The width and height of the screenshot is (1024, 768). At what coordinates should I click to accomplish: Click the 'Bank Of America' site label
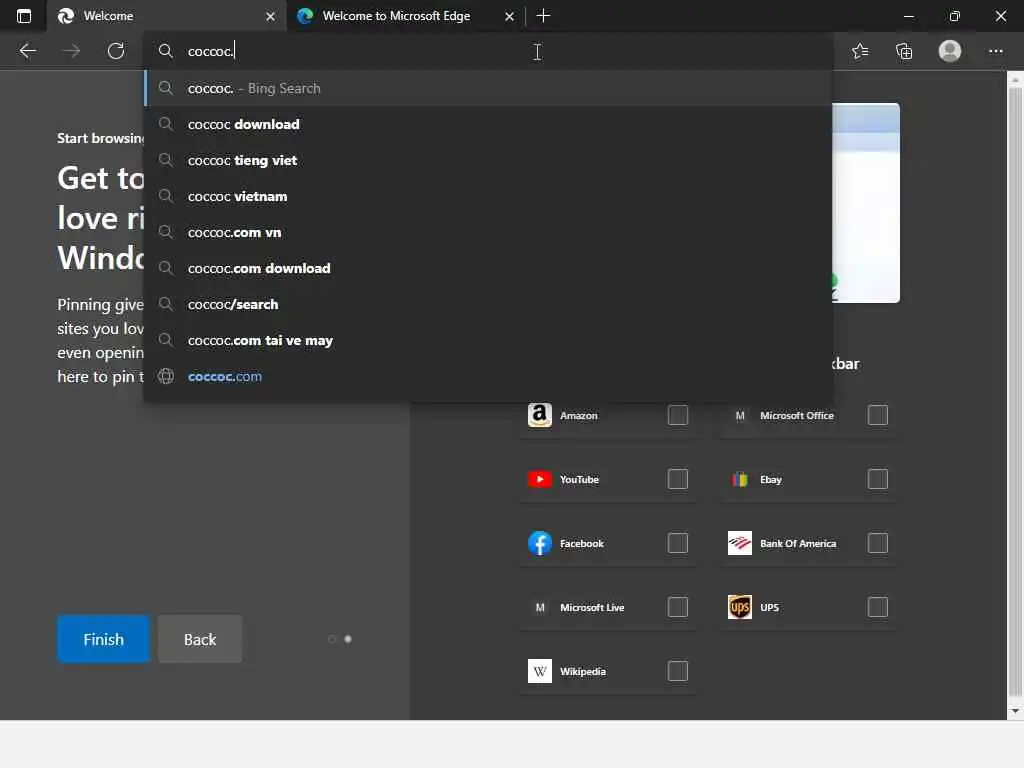(798, 543)
